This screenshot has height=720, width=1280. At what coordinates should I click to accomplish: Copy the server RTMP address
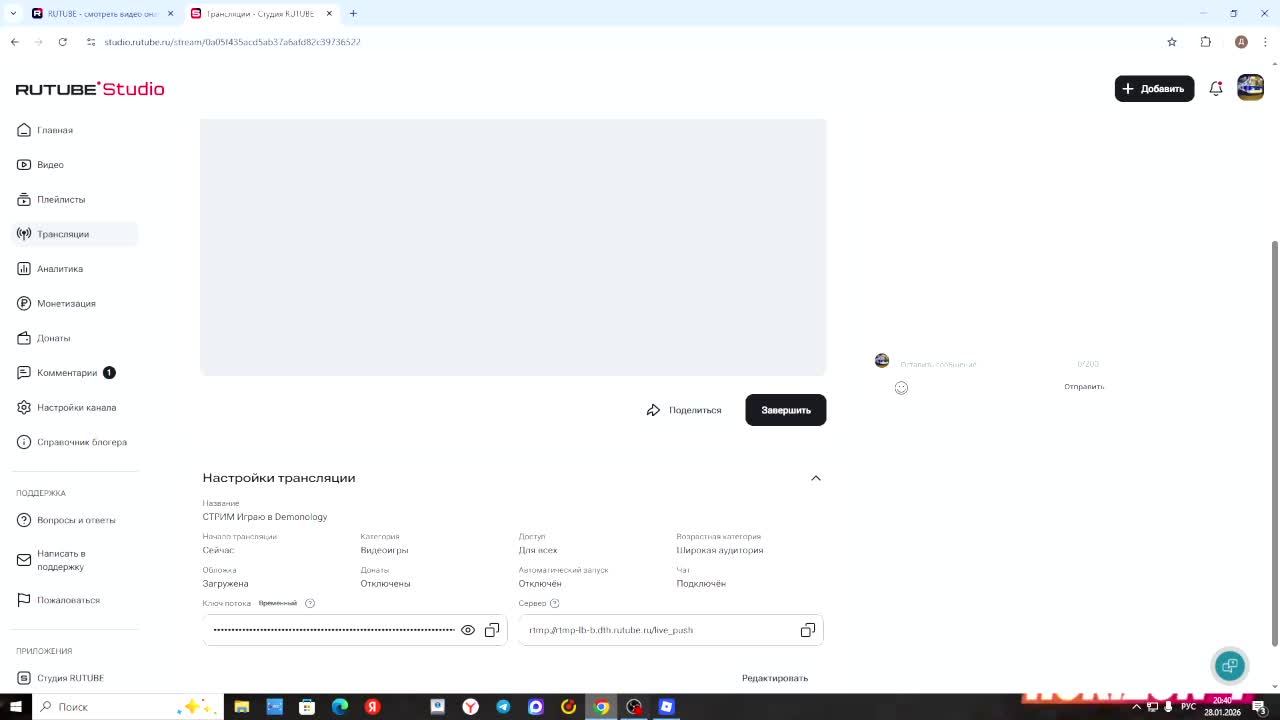pos(808,630)
